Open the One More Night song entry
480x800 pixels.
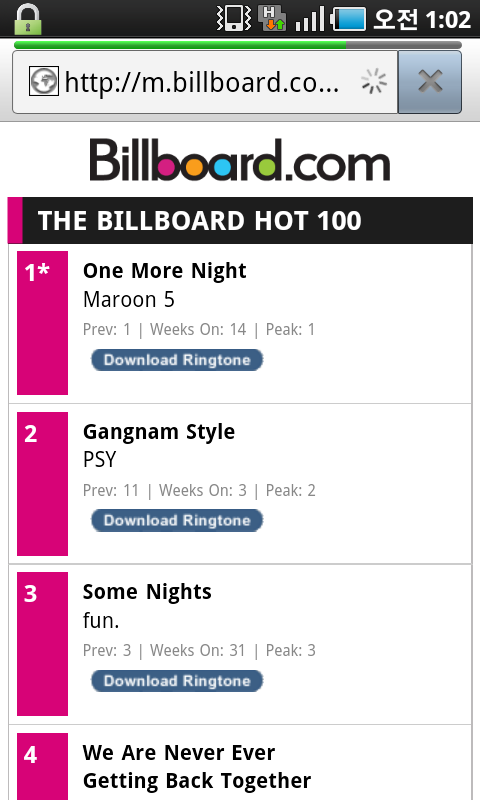coord(165,270)
